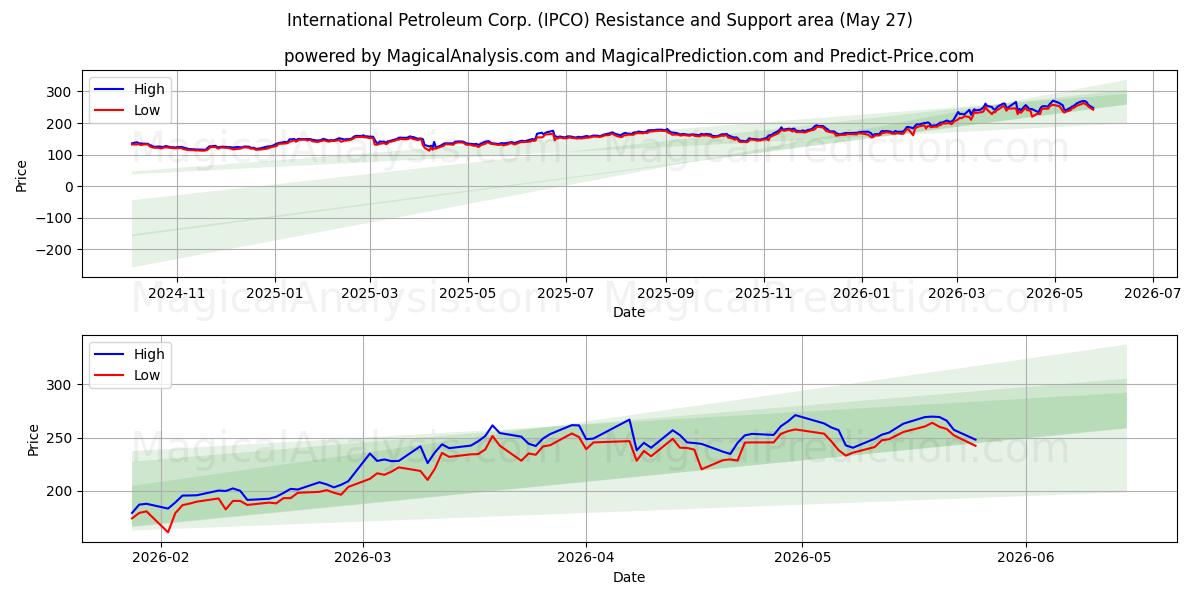Click the 2025-03 tick label

tap(370, 294)
